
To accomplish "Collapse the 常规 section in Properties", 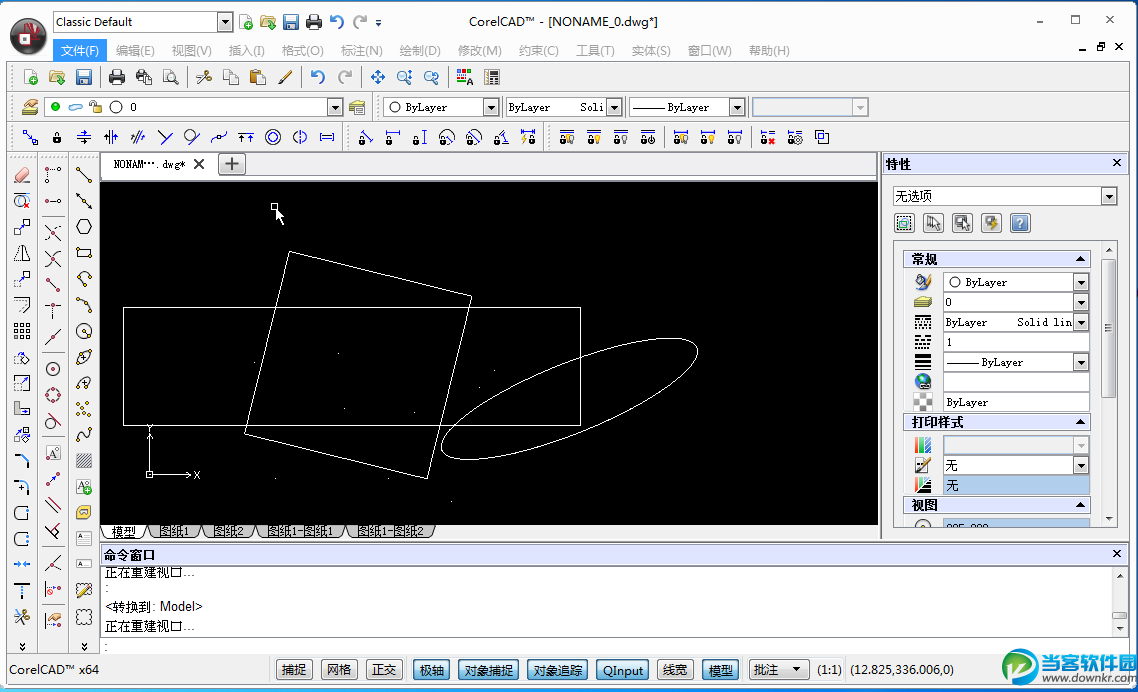I will [1080, 259].
